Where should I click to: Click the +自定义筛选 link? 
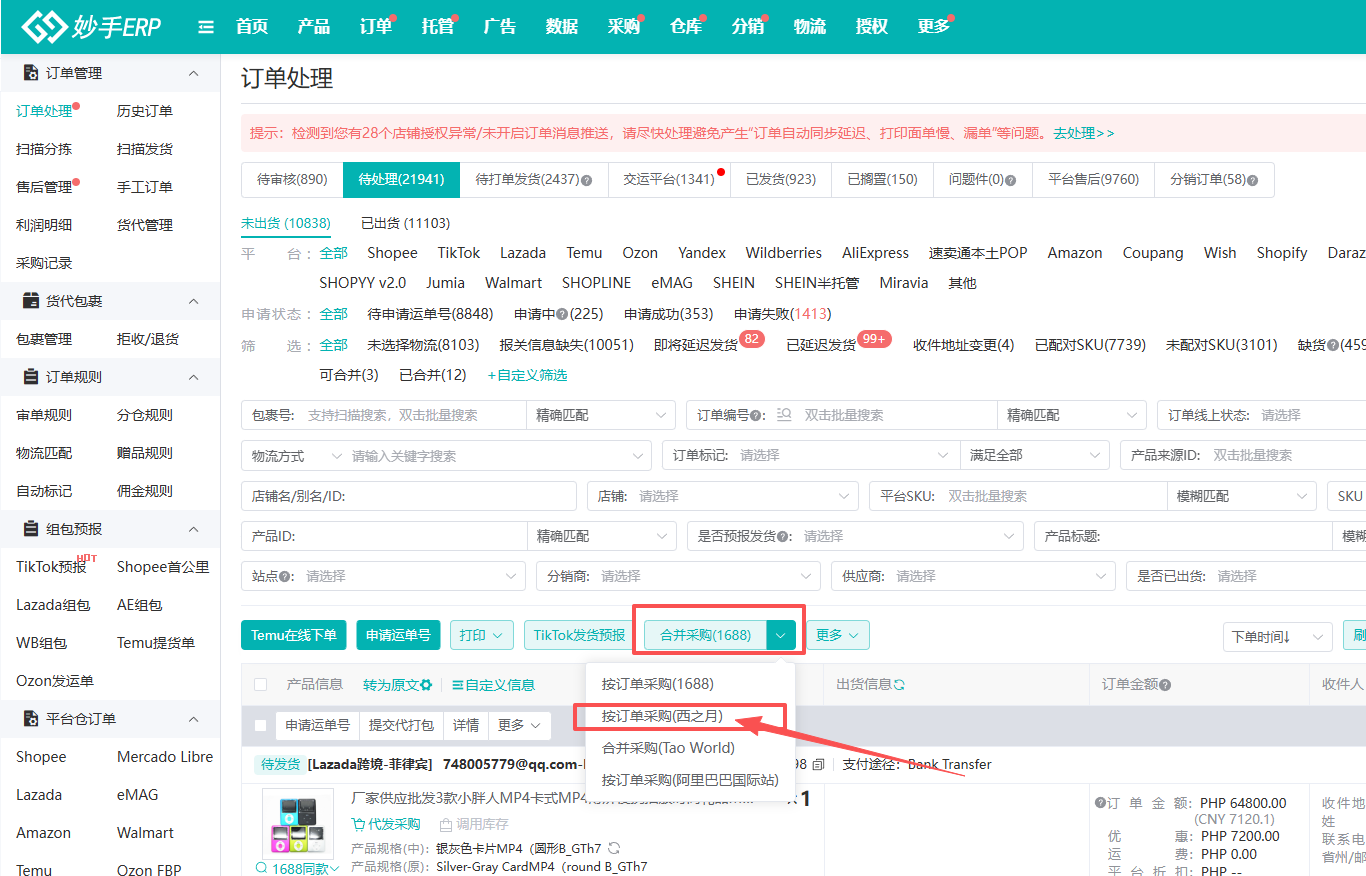[527, 375]
